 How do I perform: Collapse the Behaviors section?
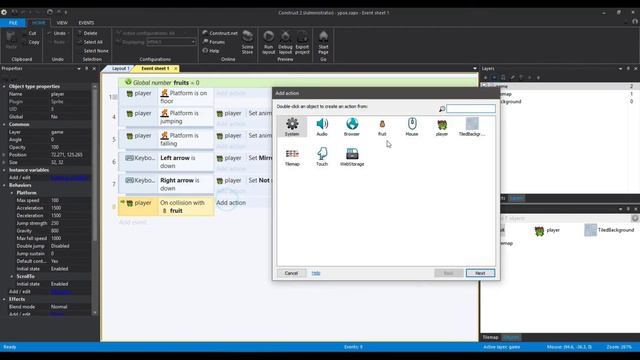pyautogui.click(x=4, y=185)
